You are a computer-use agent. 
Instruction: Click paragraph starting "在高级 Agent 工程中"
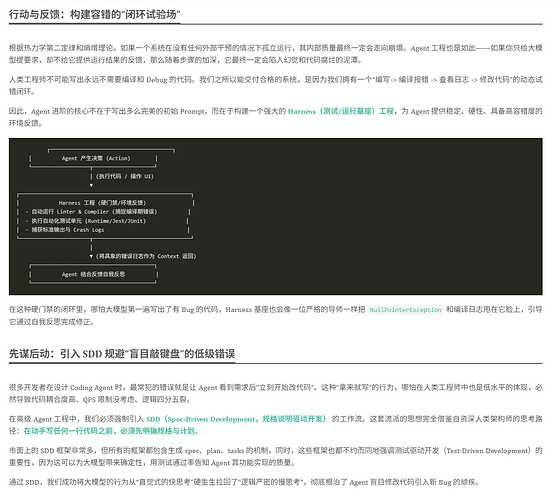(x=276, y=425)
